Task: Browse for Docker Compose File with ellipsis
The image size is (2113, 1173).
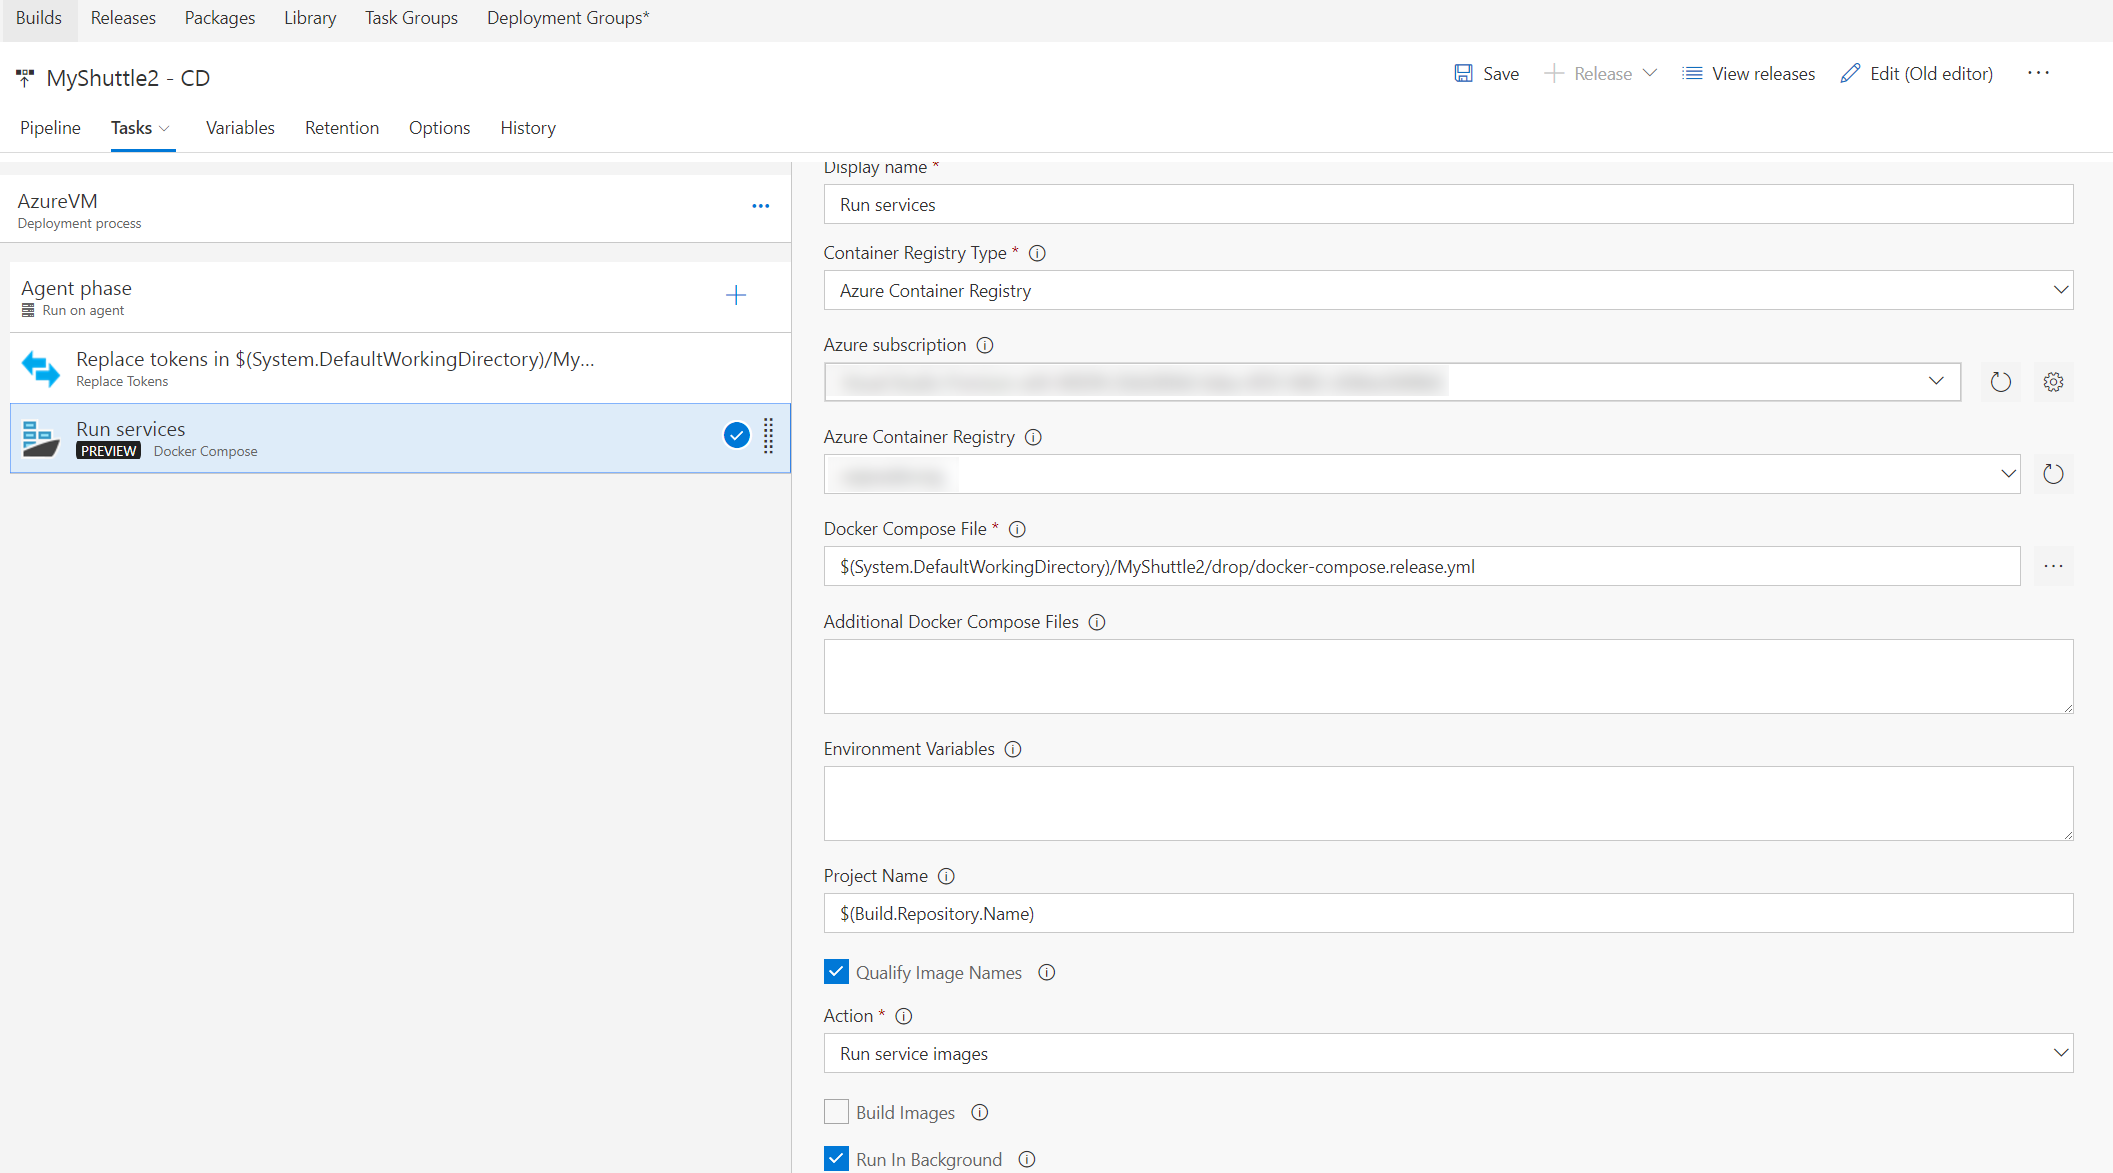Action: [x=2053, y=566]
